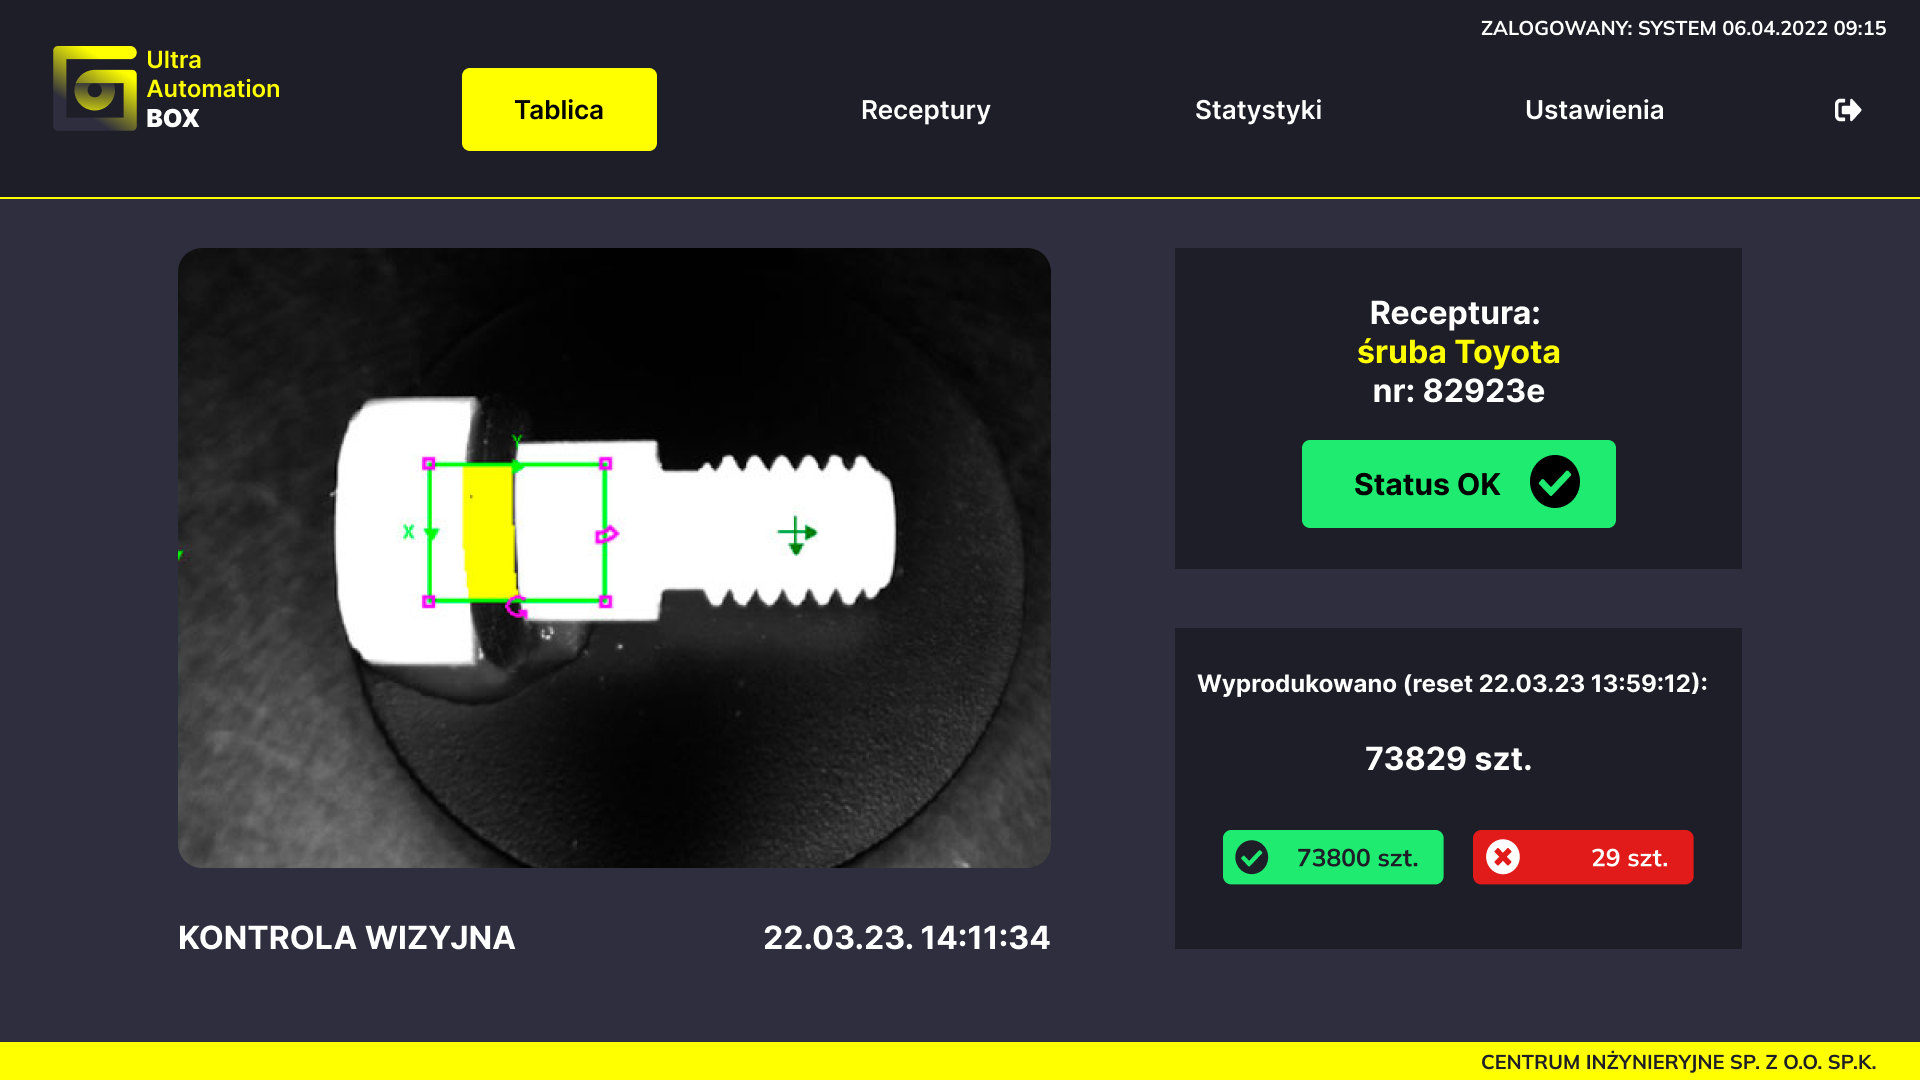This screenshot has height=1080, width=1920.
Task: Click the Wyprodukowano reset timestamp text
Action: point(1452,683)
